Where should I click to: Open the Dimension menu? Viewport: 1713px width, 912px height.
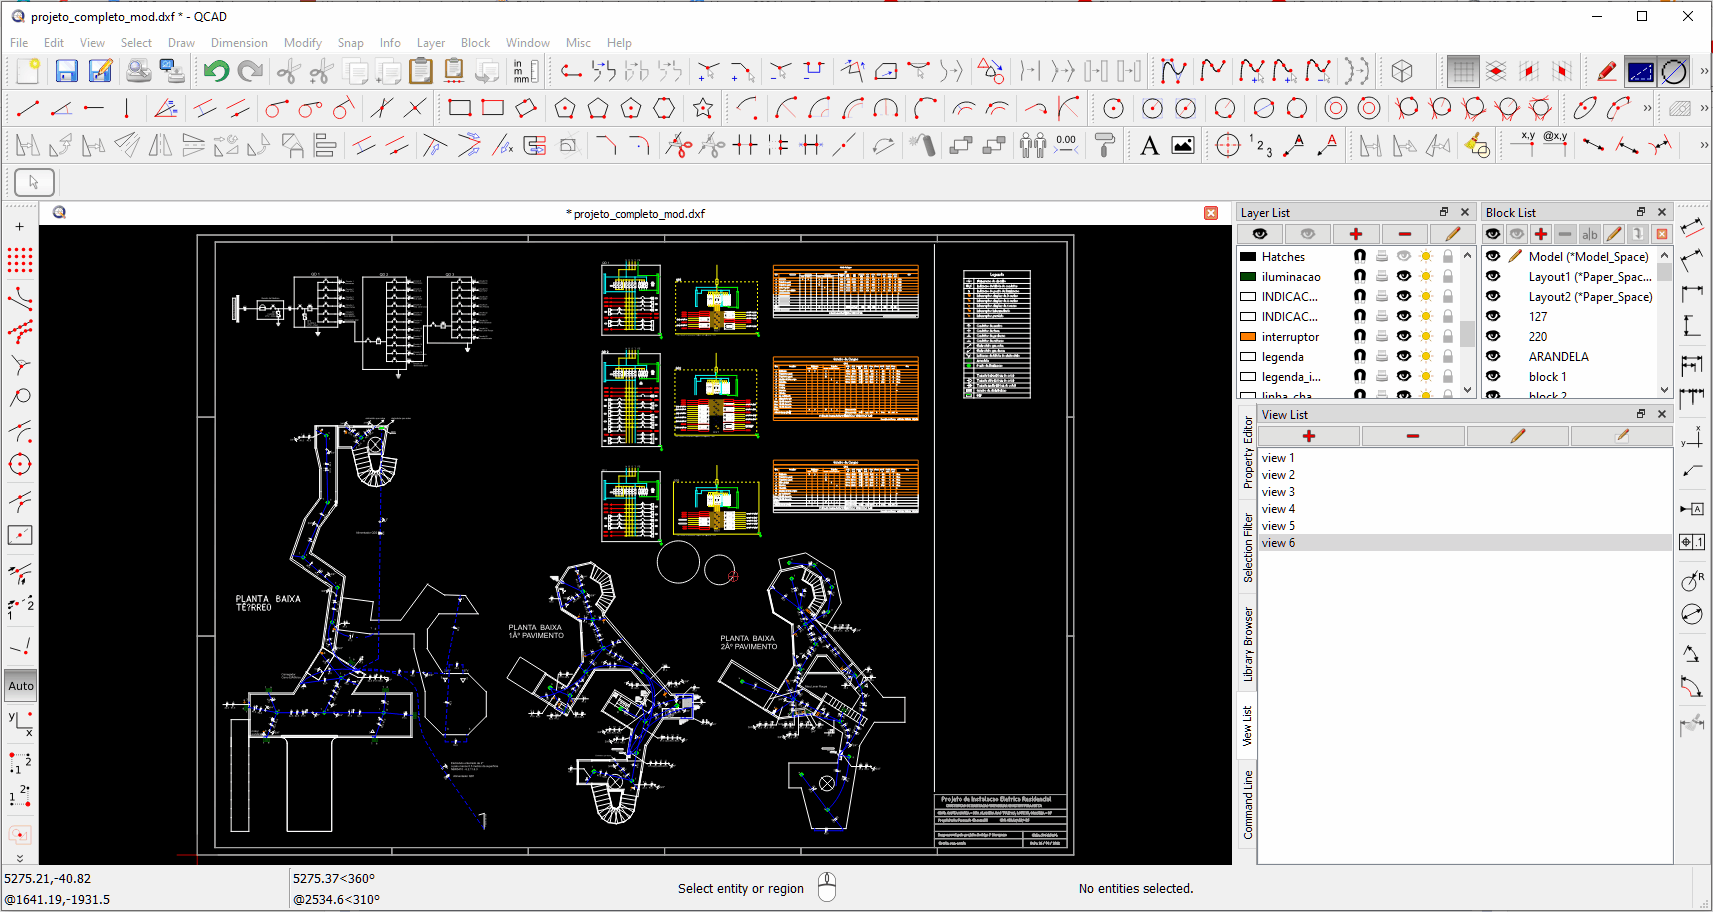(239, 43)
